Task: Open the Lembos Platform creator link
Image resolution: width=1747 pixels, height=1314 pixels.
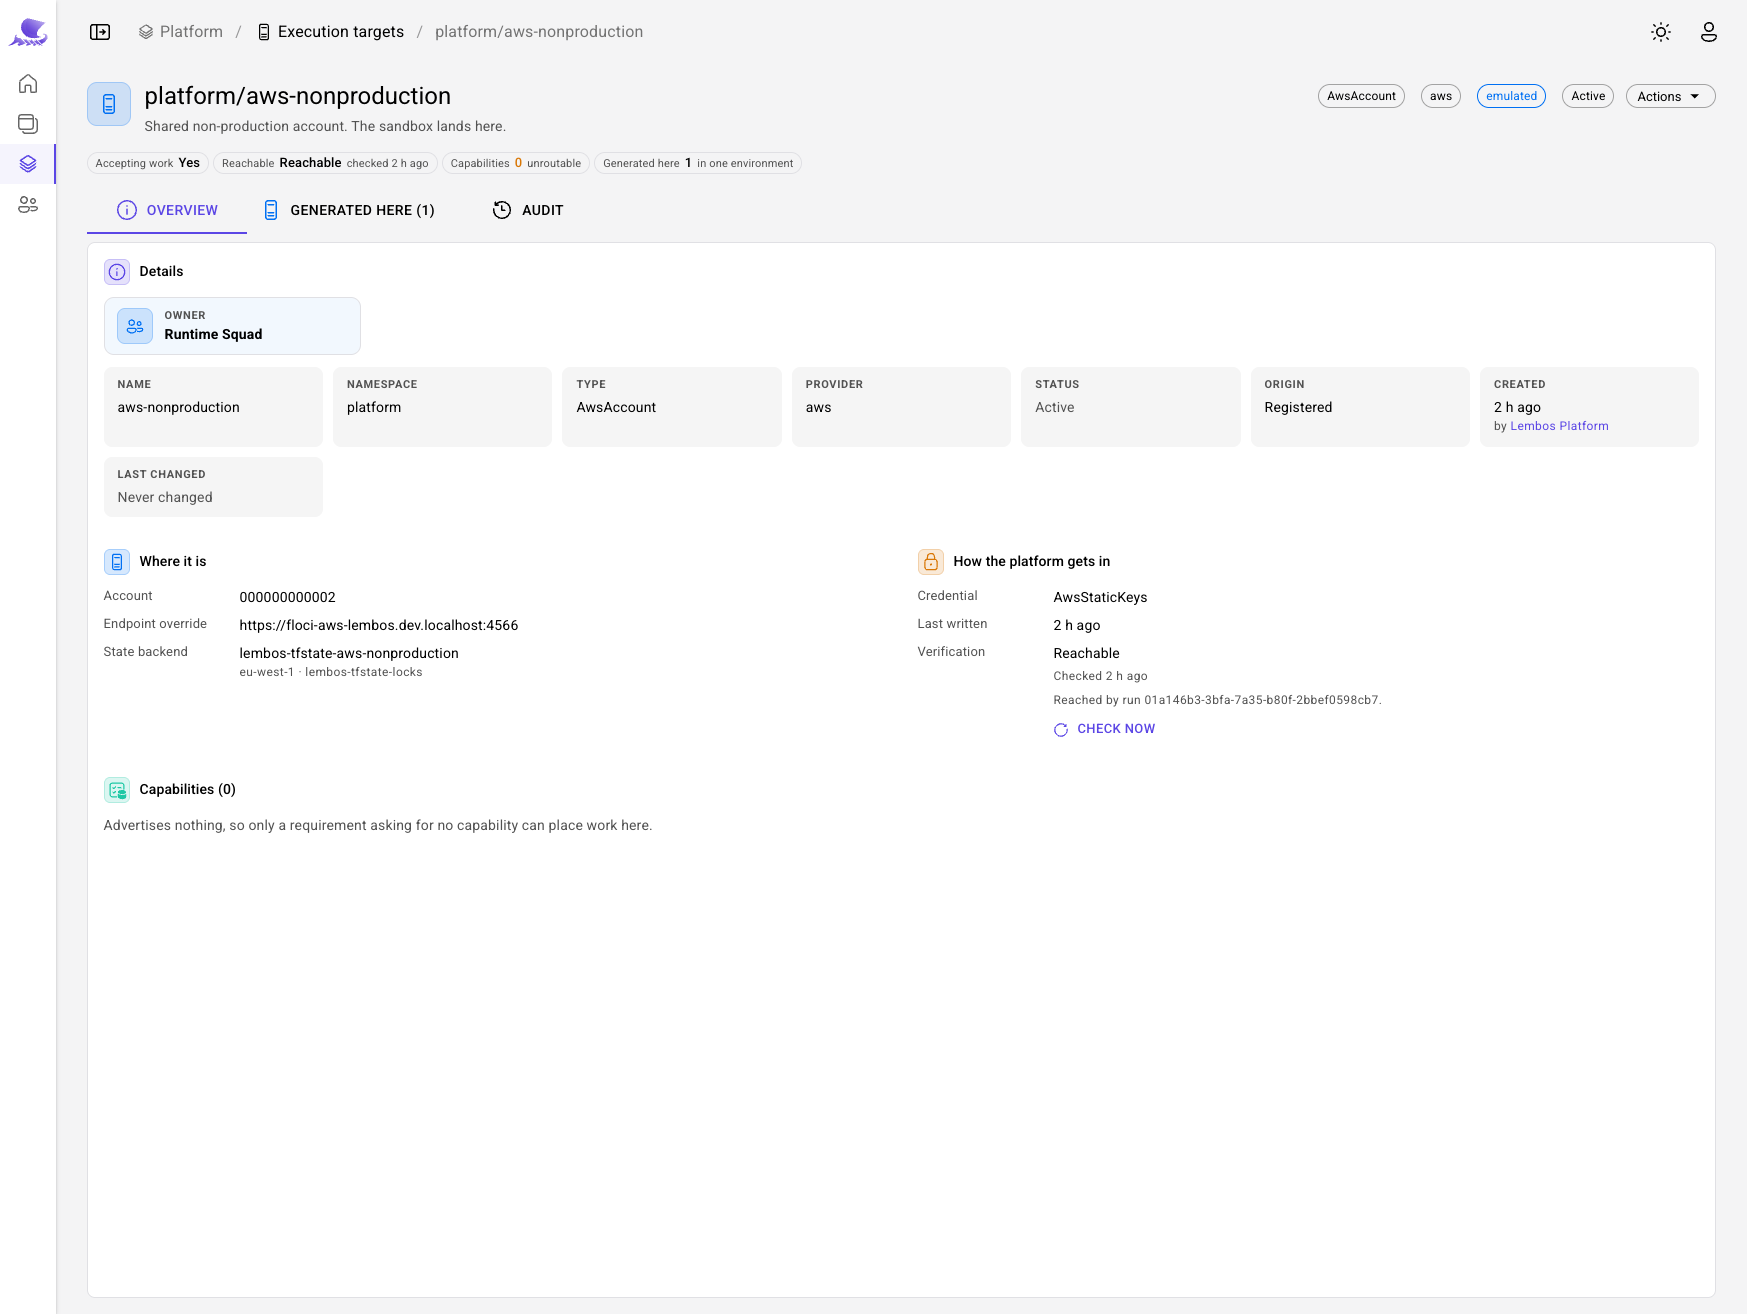Action: (x=1559, y=426)
